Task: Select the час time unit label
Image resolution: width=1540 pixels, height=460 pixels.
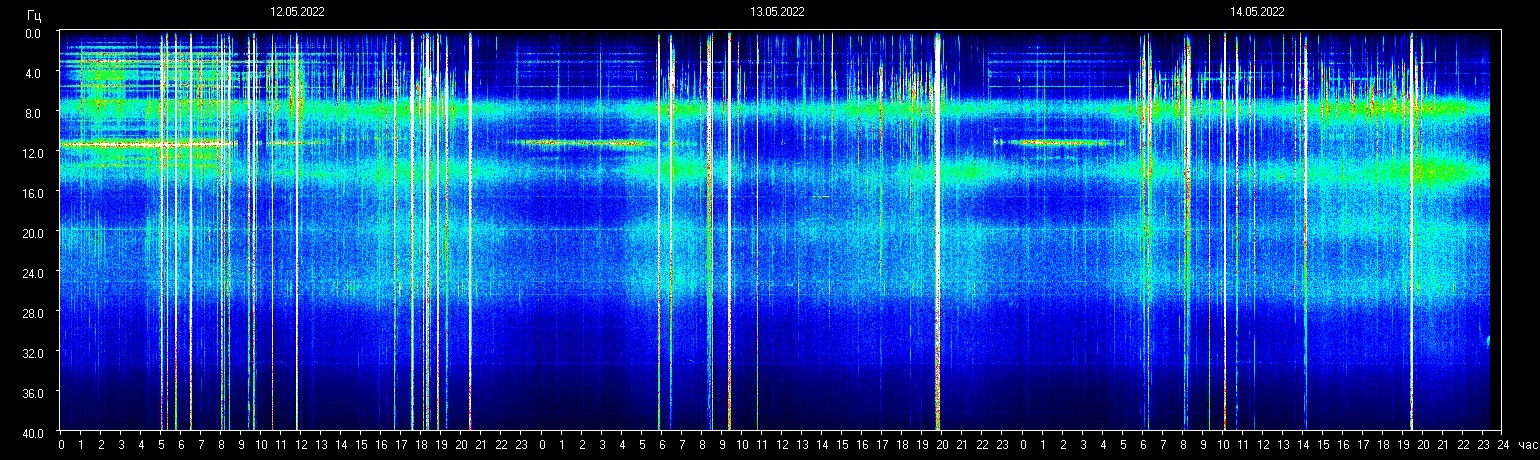Action: (x=1527, y=445)
